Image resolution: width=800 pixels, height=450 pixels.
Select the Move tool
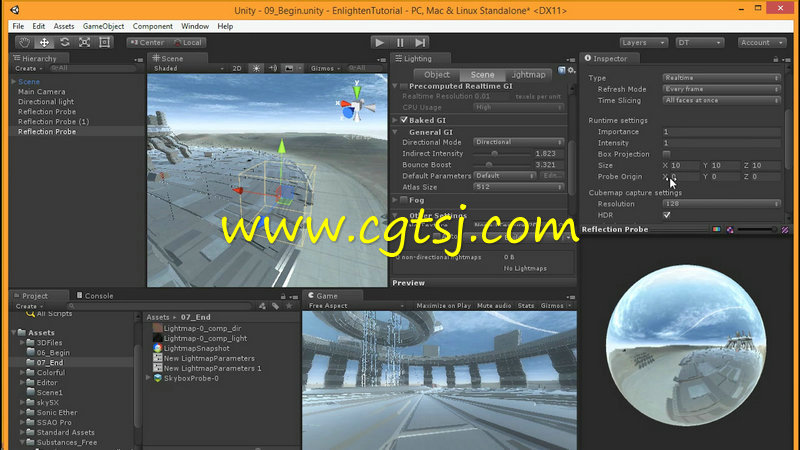click(x=44, y=42)
